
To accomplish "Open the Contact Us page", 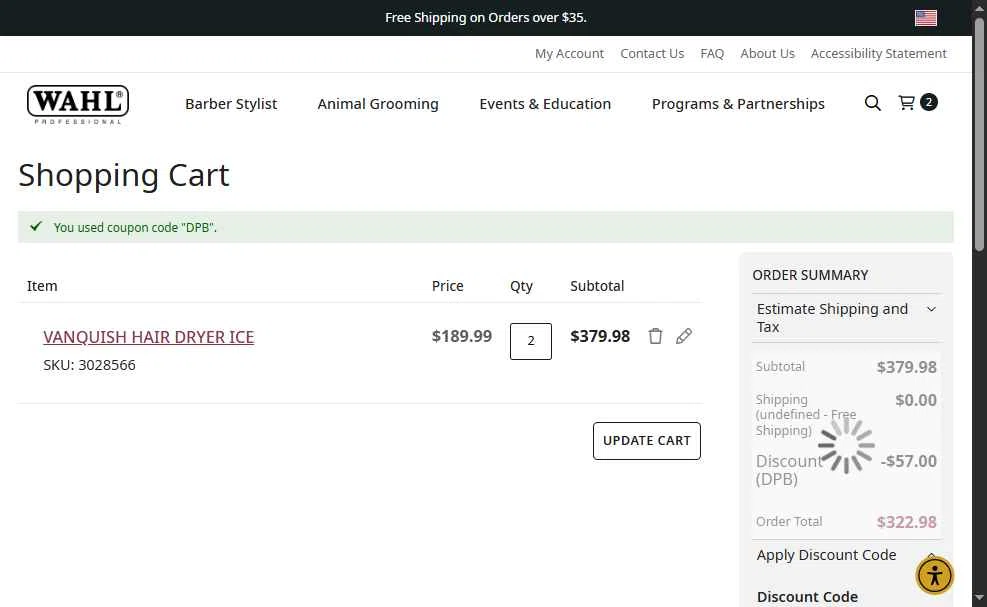I will (x=652, y=54).
